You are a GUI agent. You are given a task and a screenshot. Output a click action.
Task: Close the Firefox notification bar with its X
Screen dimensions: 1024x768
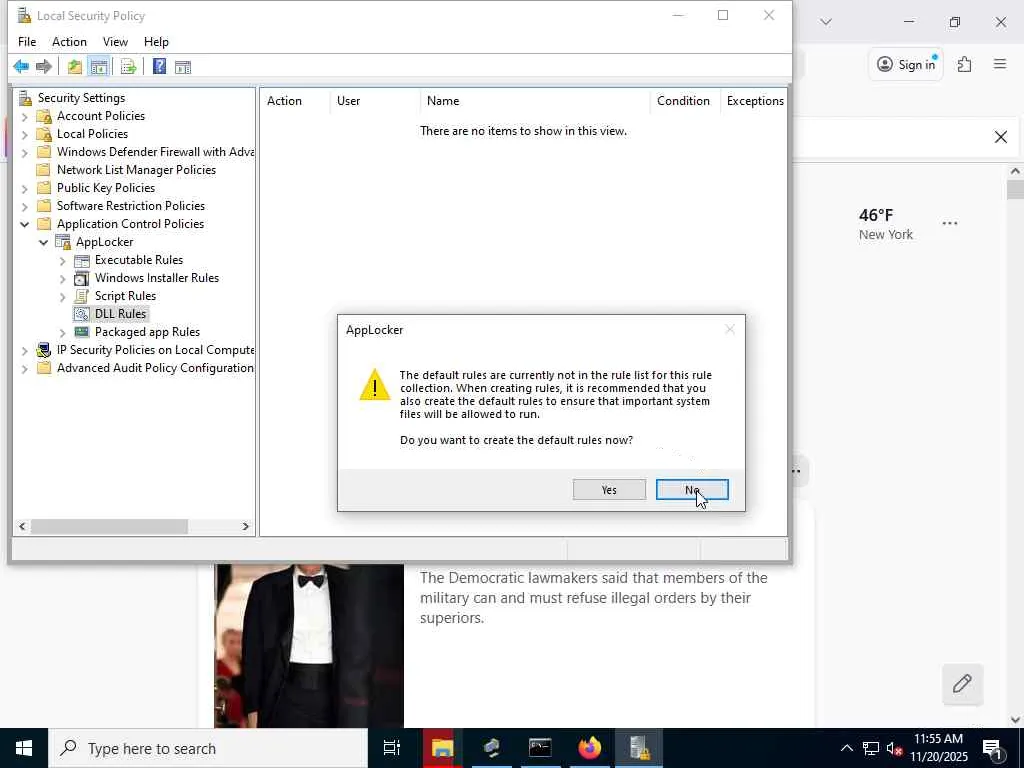(1000, 137)
